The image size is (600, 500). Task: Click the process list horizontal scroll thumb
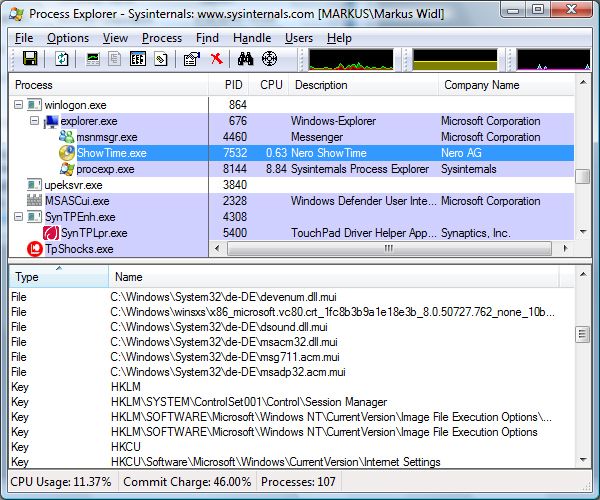pyautogui.click(x=389, y=248)
